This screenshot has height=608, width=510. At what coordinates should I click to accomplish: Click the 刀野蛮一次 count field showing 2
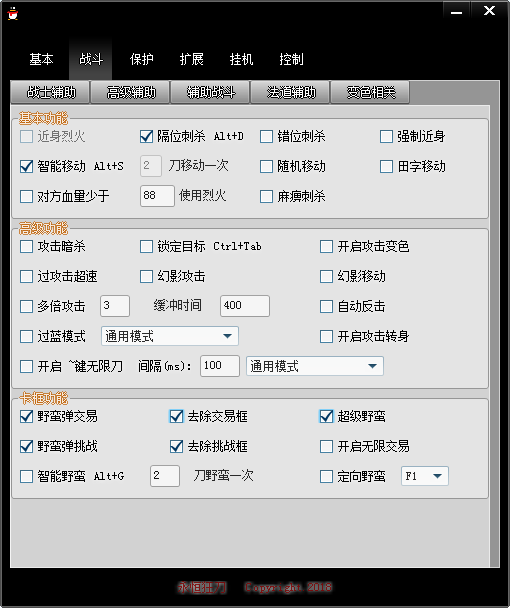(x=165, y=476)
